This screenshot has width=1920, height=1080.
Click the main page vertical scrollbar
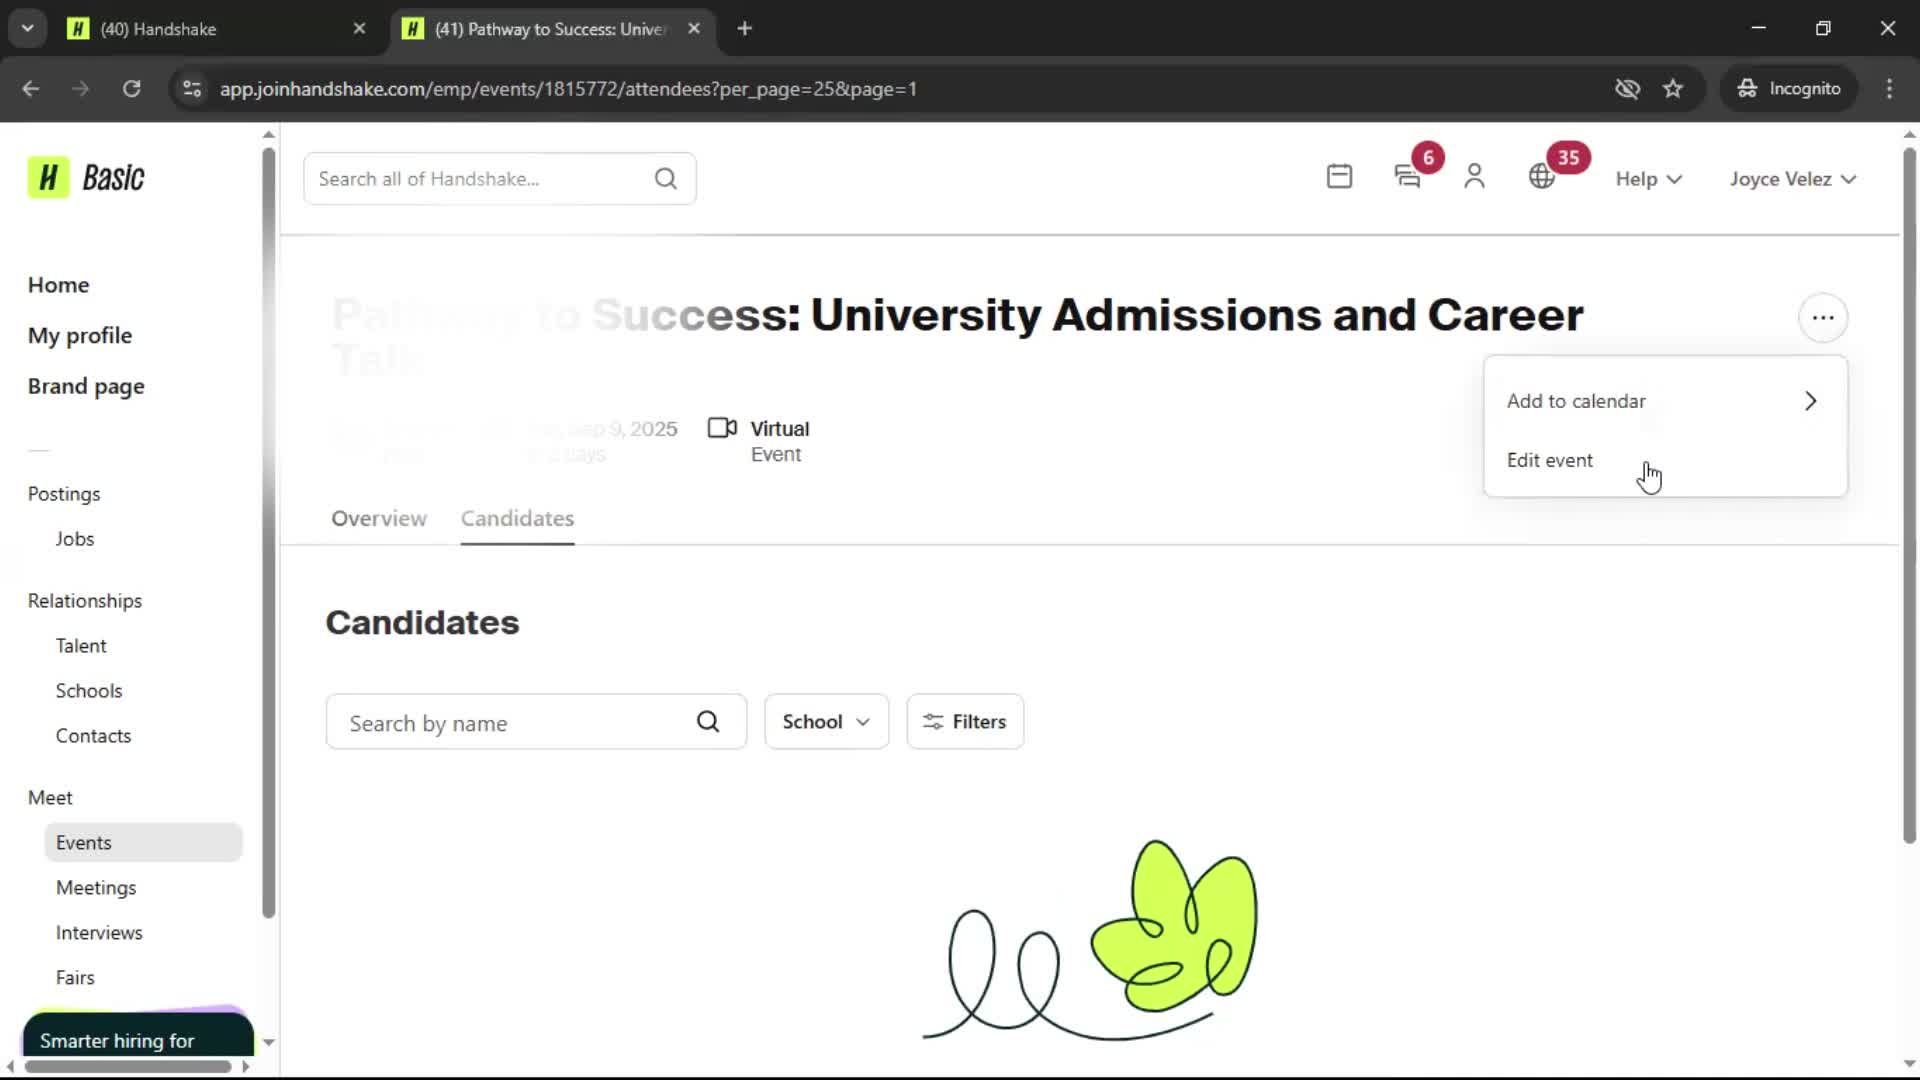pos(1909,495)
